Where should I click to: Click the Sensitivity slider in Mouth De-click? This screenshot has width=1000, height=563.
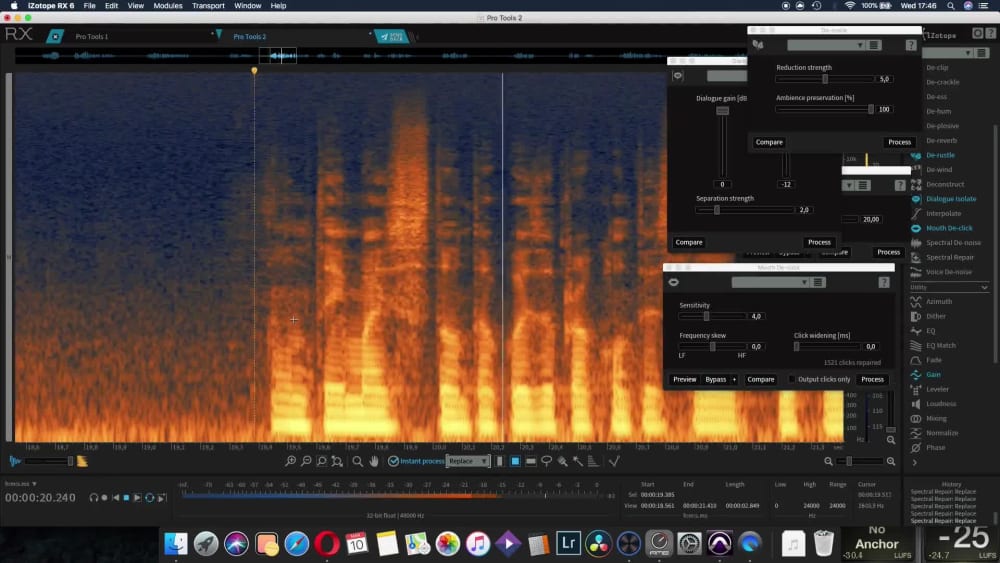(x=712, y=316)
